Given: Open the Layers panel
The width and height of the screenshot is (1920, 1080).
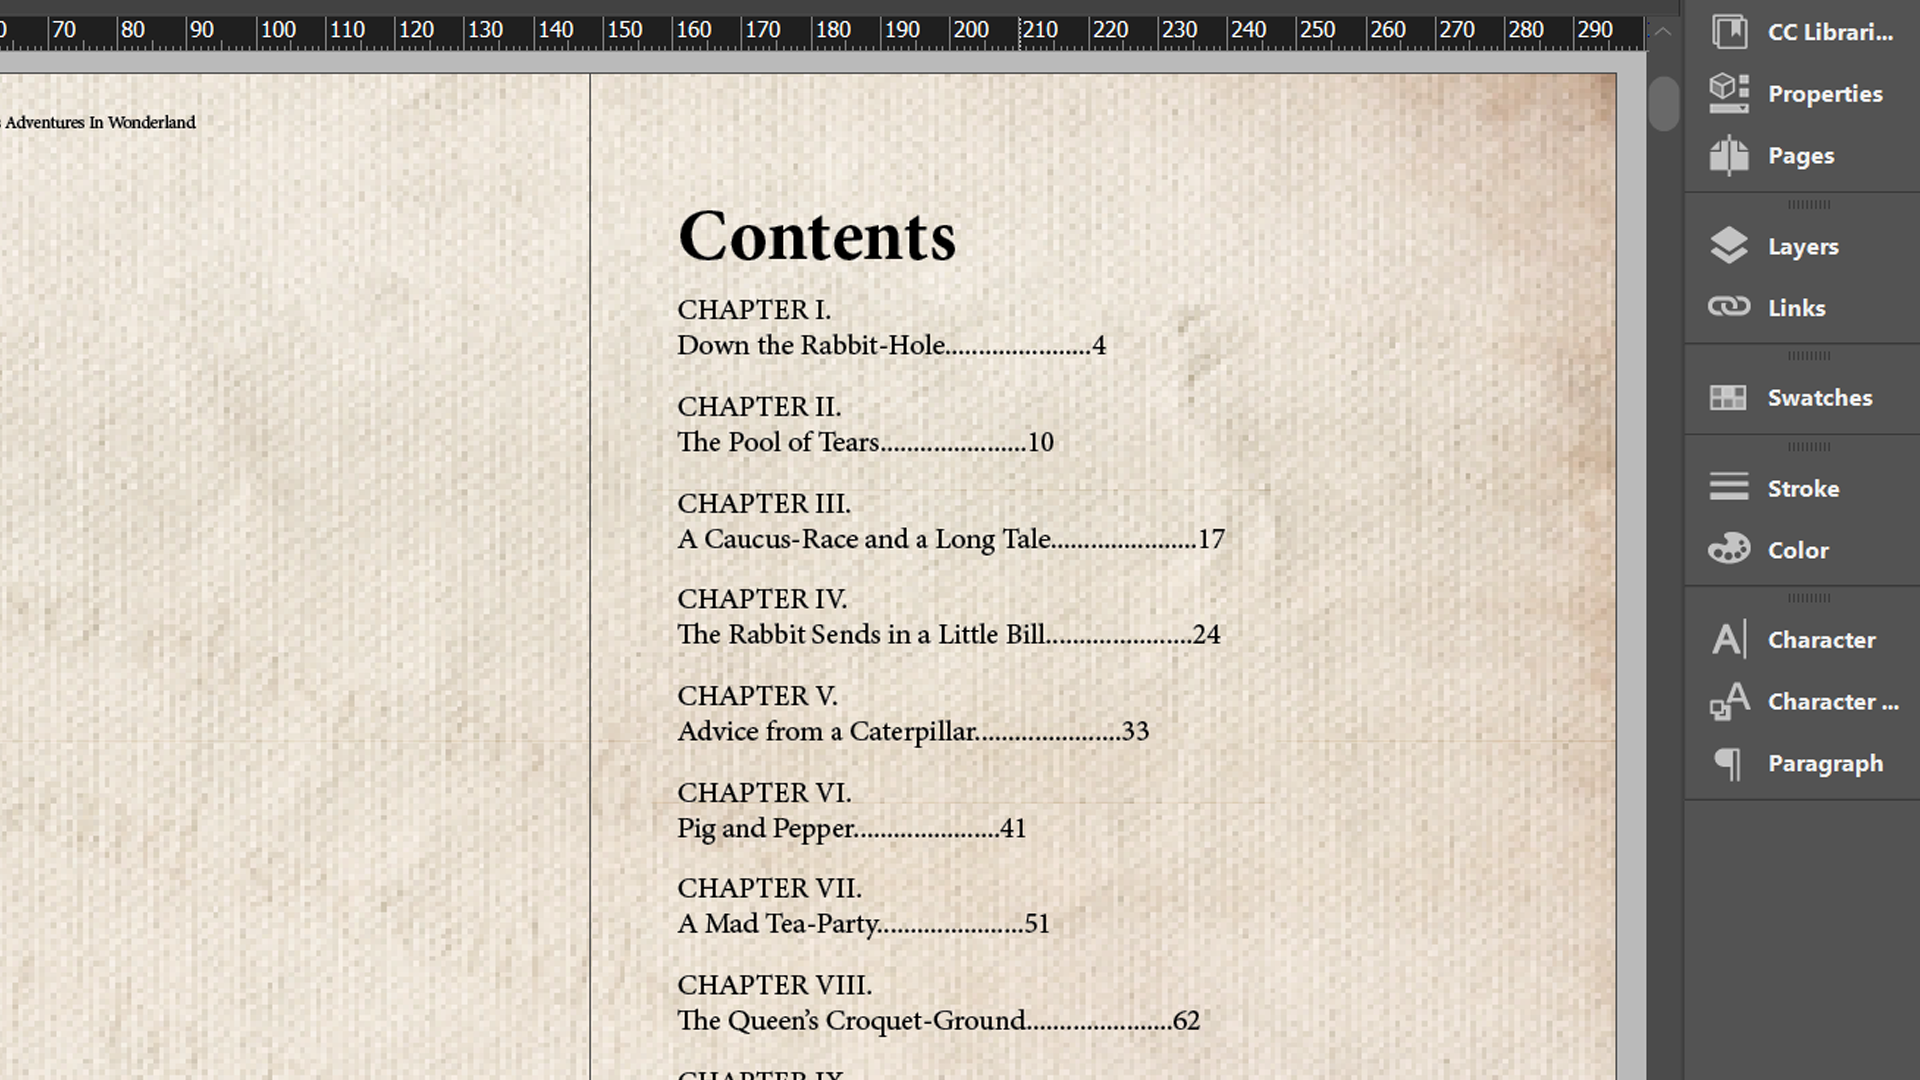Looking at the screenshot, I should click(1803, 245).
